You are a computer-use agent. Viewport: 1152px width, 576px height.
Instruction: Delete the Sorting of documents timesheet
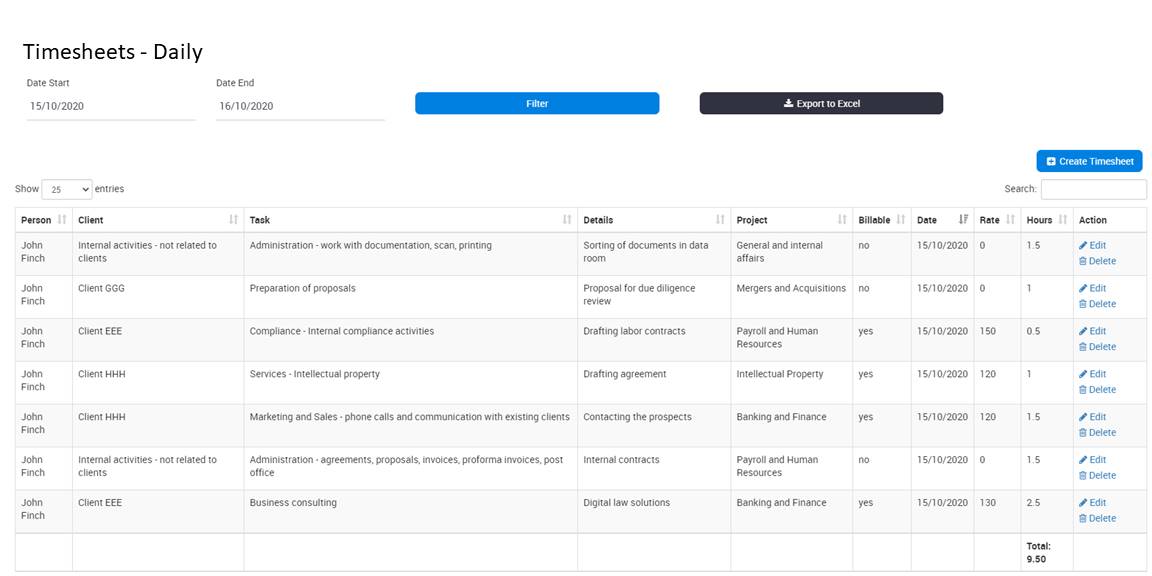coord(1097,261)
